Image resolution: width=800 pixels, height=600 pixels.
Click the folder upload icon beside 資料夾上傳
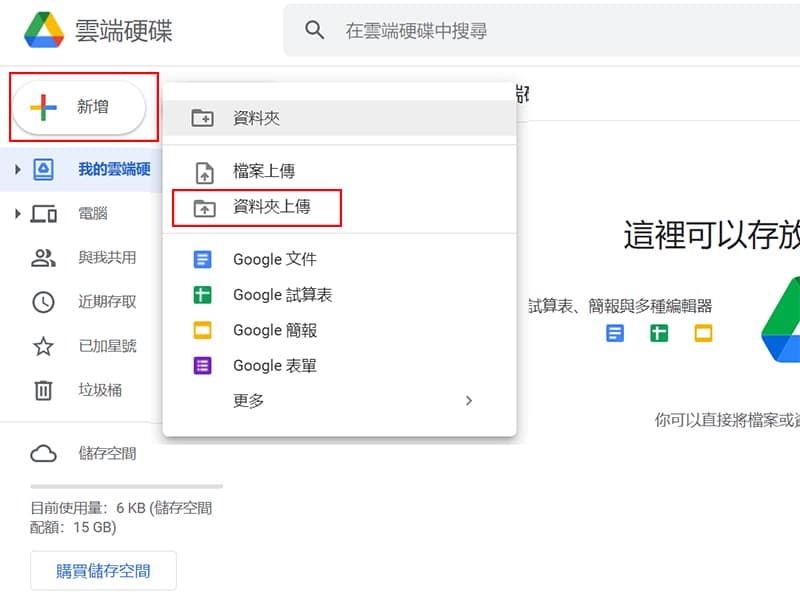[205, 208]
